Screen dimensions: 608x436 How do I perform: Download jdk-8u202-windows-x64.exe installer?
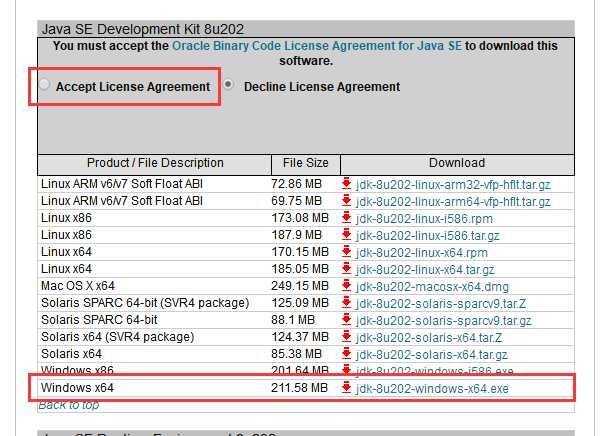(x=432, y=389)
